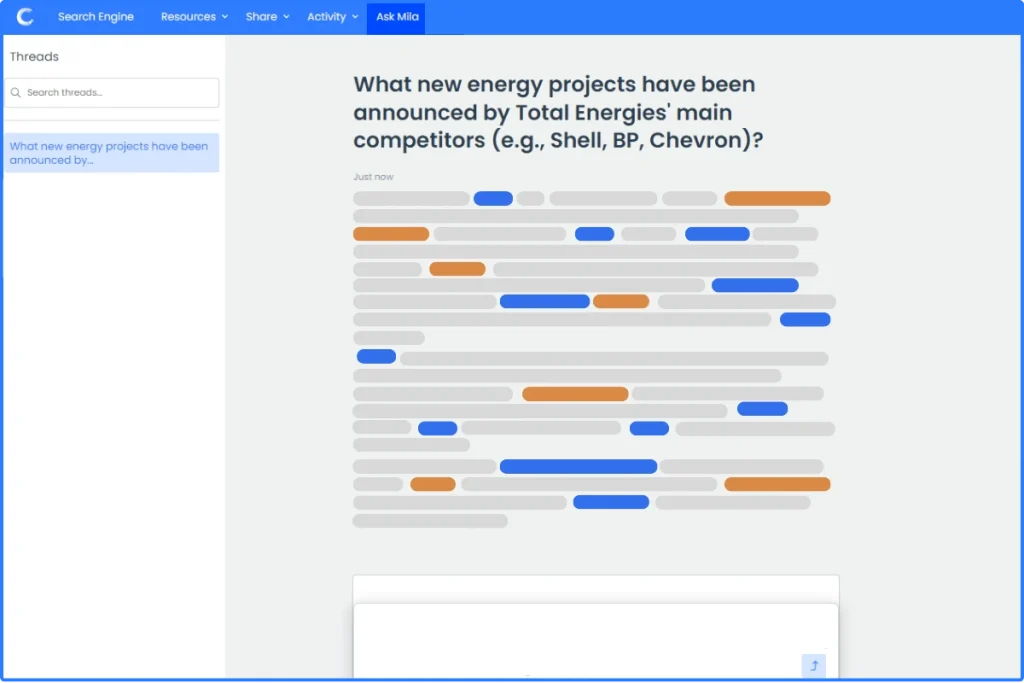Switch to the Ask Mila tab
This screenshot has height=683, width=1024.
[397, 17]
